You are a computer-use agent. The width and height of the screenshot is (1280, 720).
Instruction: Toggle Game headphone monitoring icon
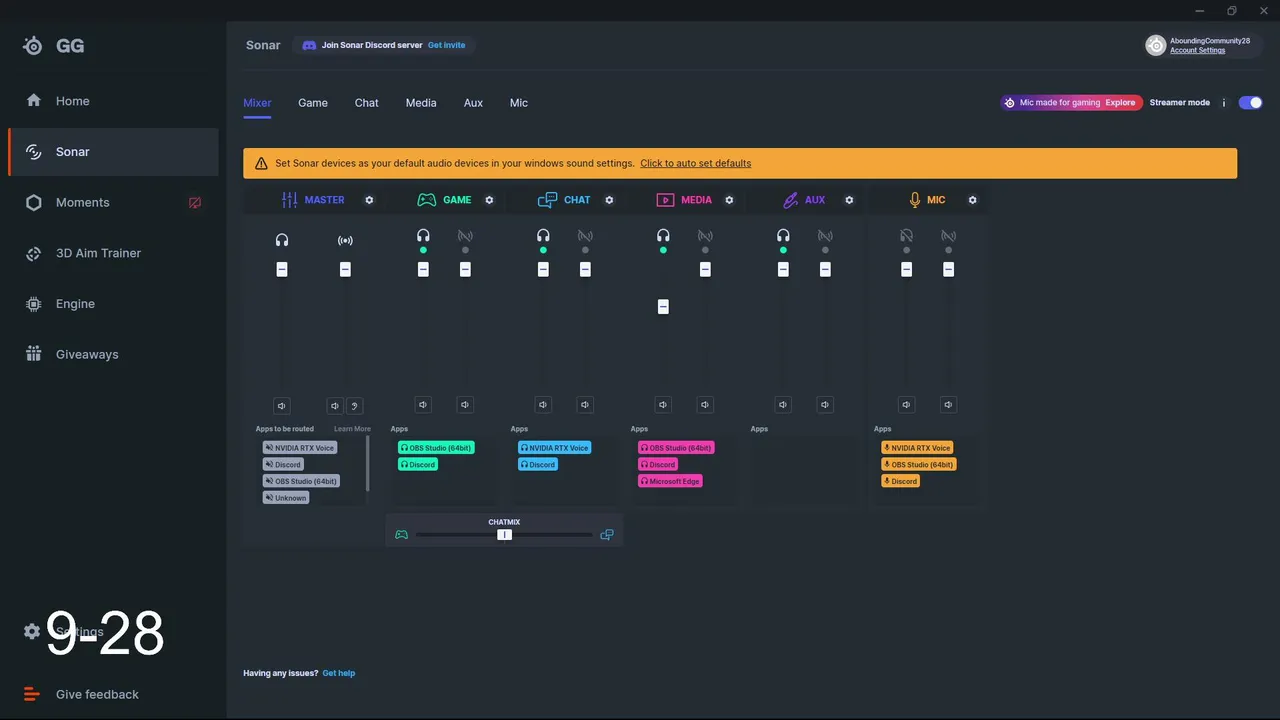tap(423, 236)
